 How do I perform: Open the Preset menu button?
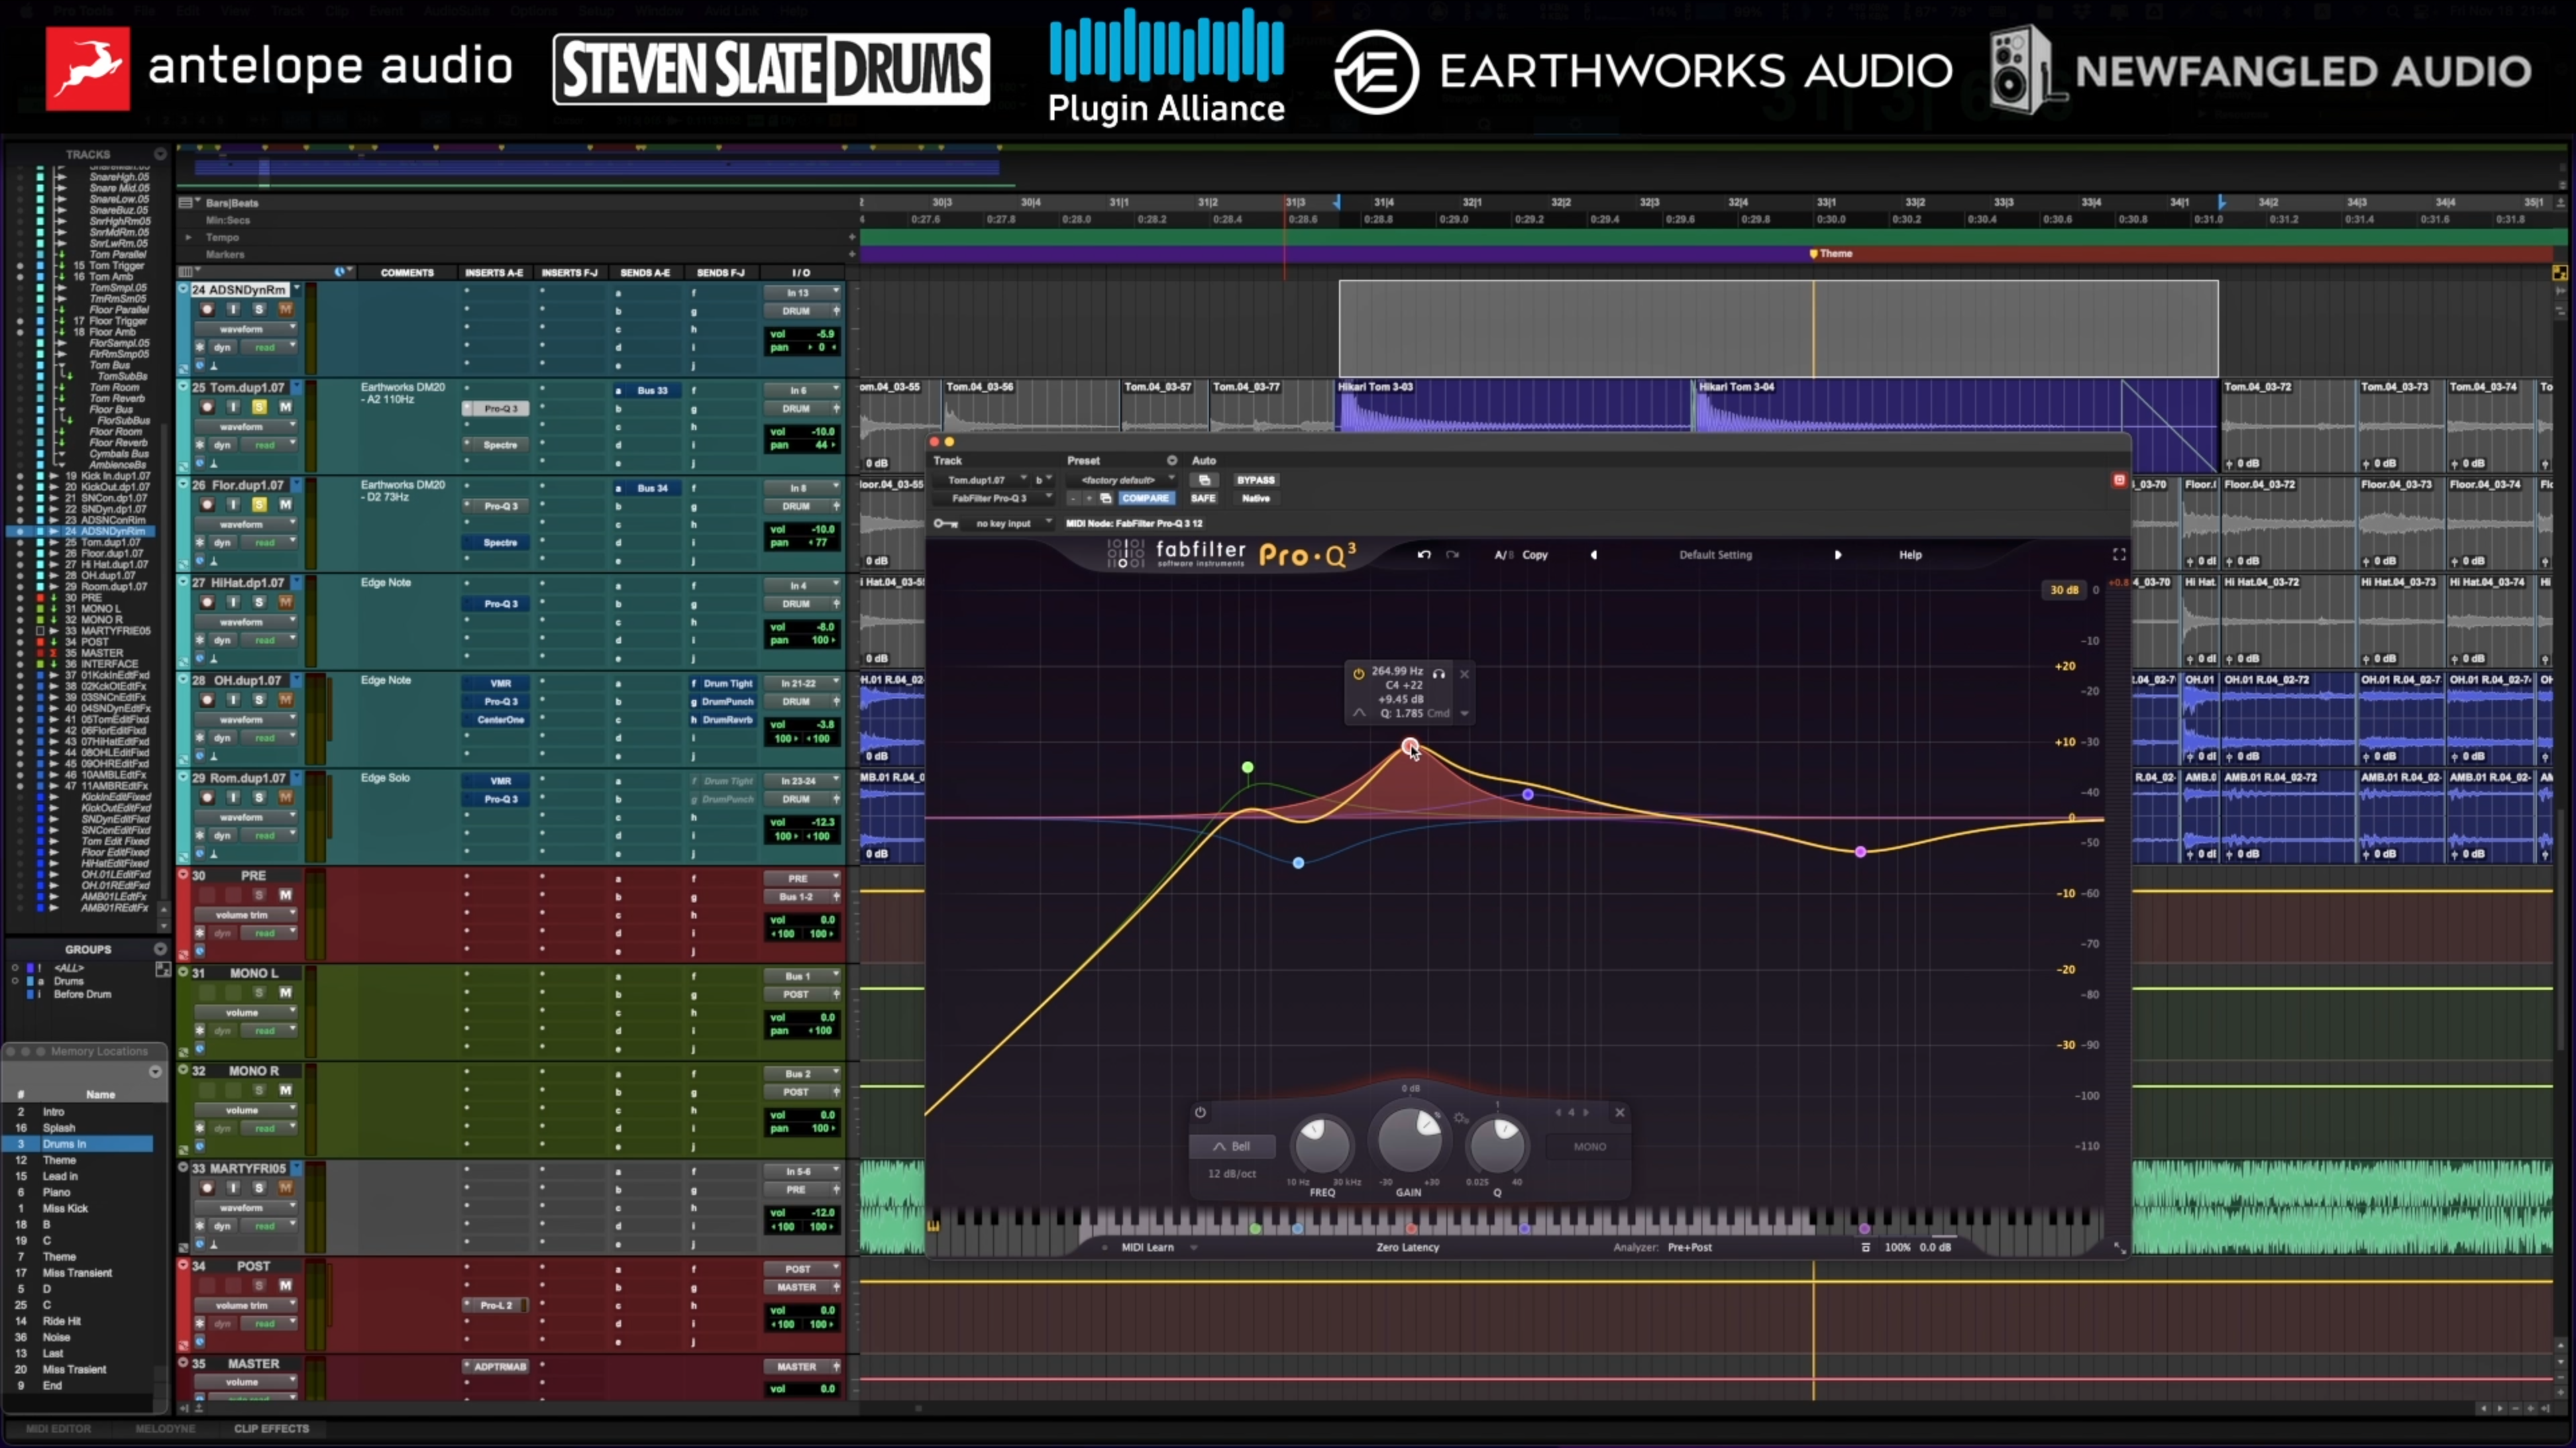1171,461
